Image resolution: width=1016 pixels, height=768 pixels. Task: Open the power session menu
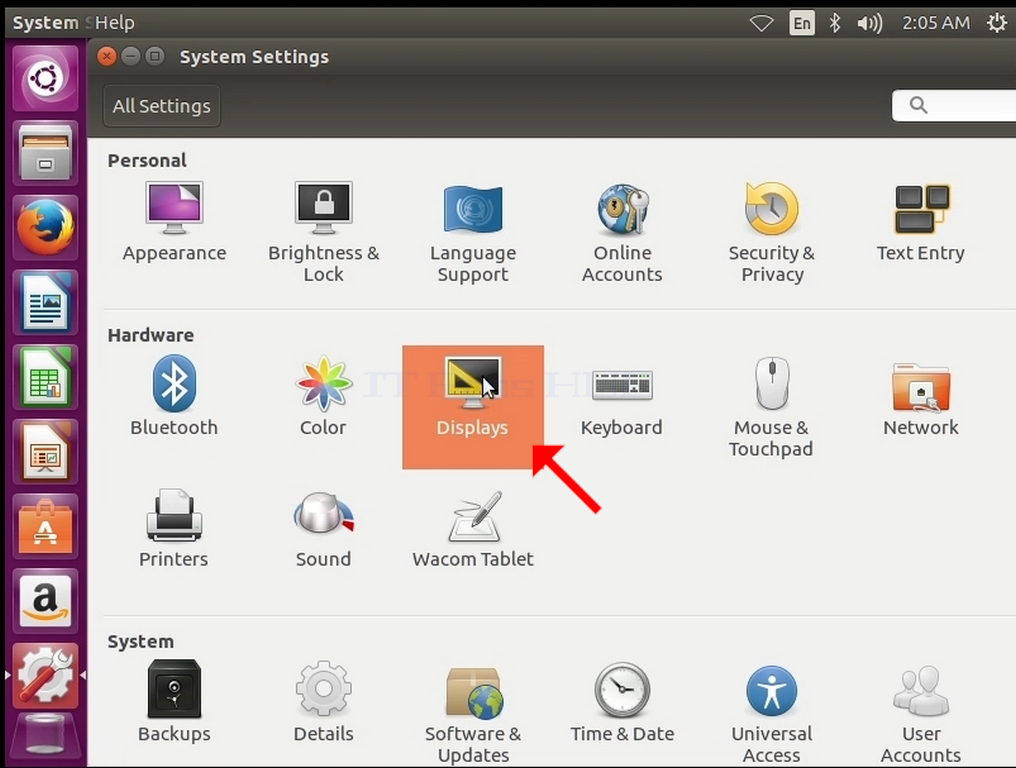[x=996, y=23]
